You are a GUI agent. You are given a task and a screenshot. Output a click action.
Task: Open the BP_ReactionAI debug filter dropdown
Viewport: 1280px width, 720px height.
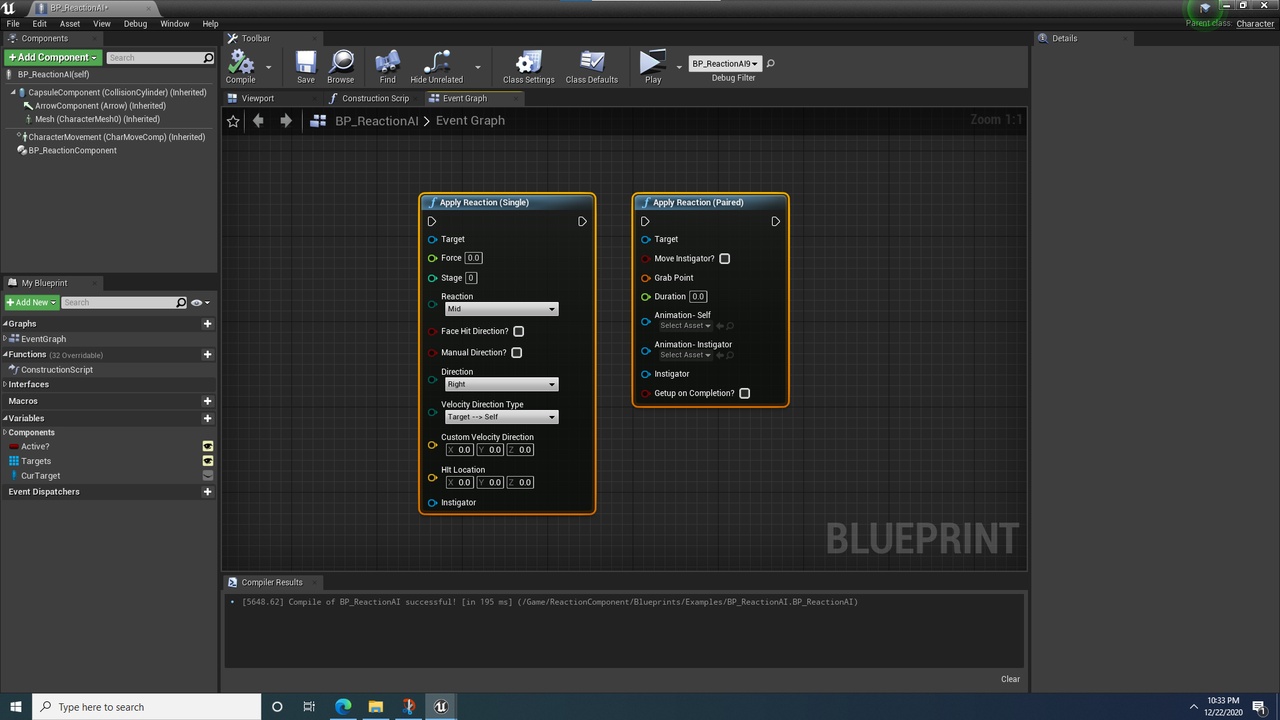click(725, 64)
